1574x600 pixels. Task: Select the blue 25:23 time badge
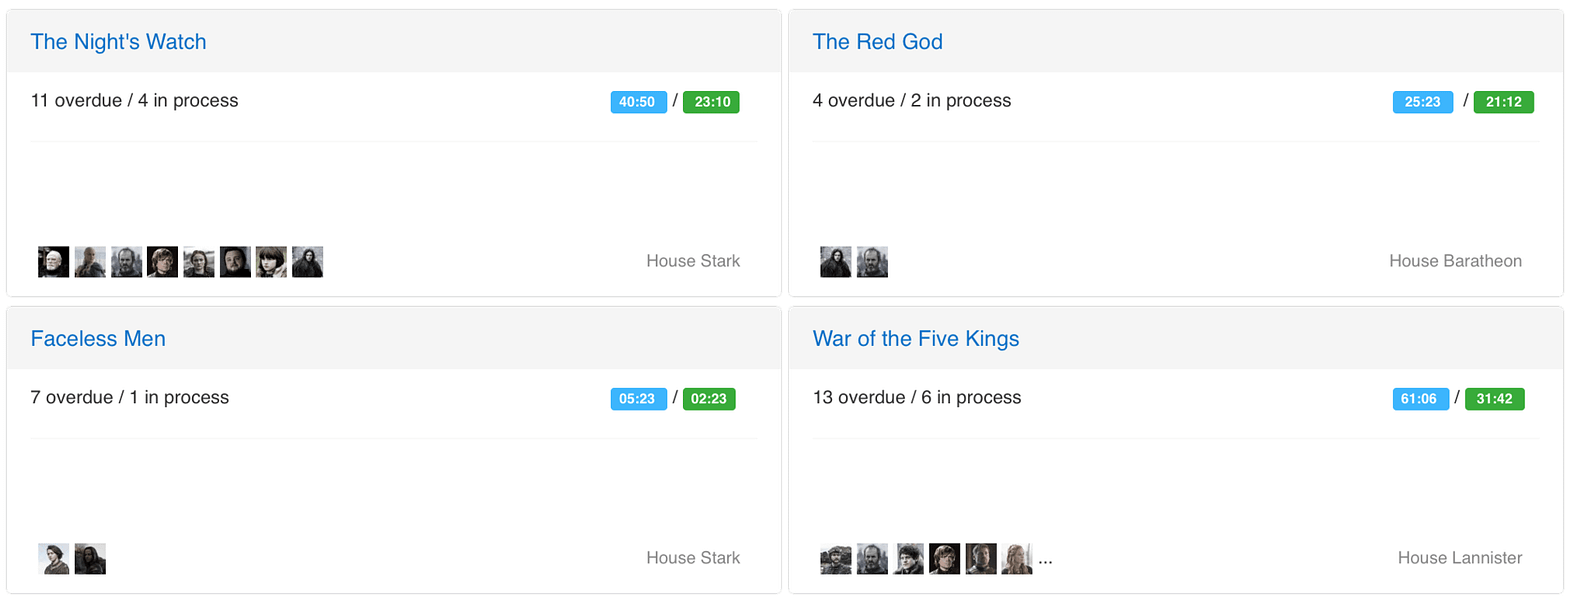1422,102
